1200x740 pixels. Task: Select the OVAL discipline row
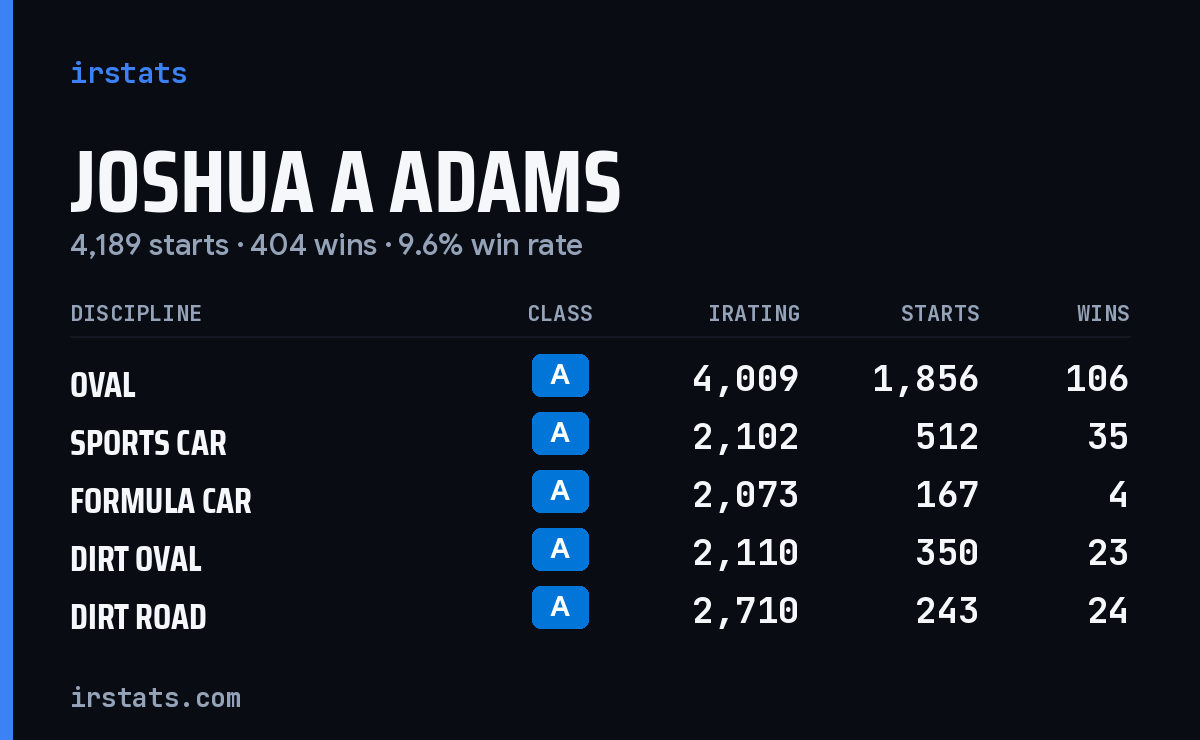(600, 379)
